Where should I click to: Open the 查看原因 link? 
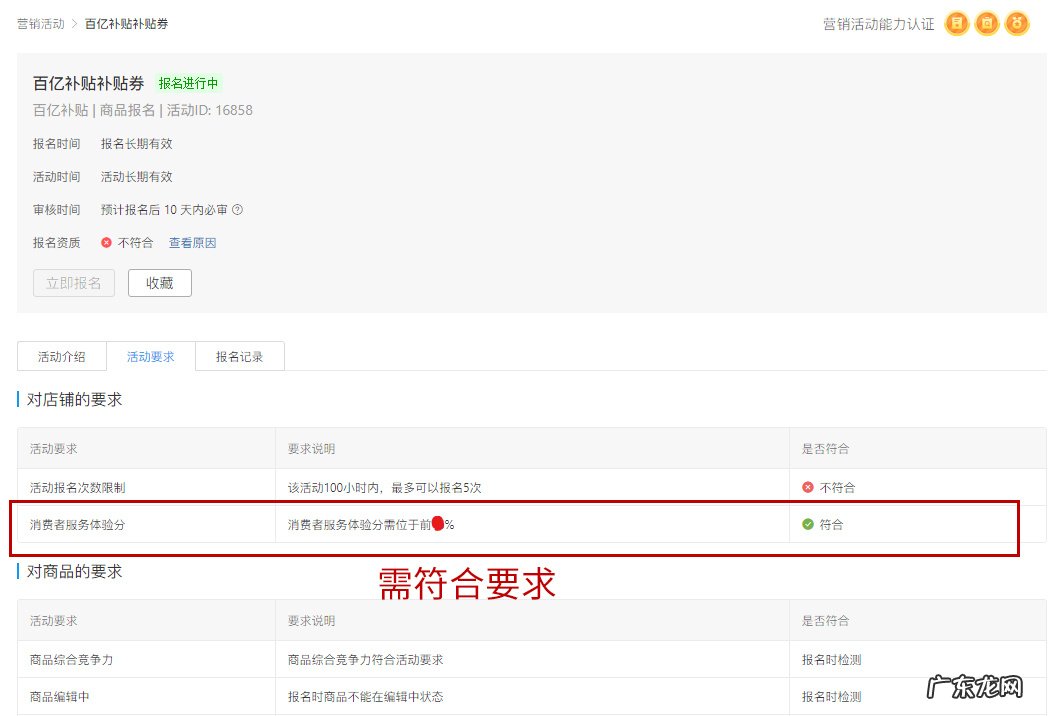pos(192,242)
